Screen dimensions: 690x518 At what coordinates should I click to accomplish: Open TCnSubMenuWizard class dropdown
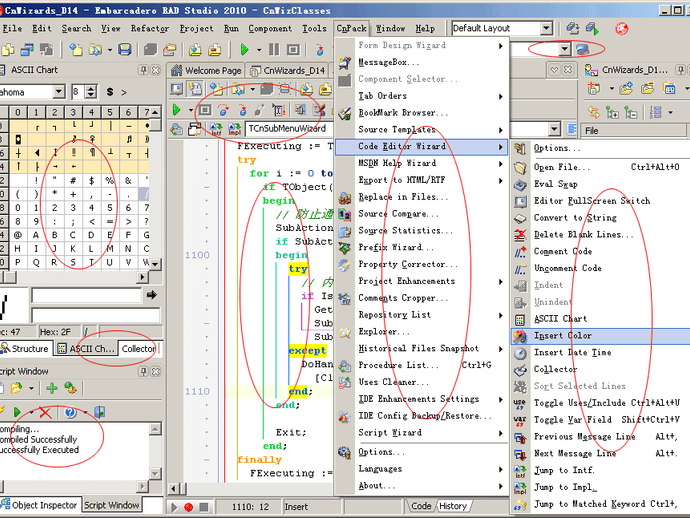pos(554,129)
